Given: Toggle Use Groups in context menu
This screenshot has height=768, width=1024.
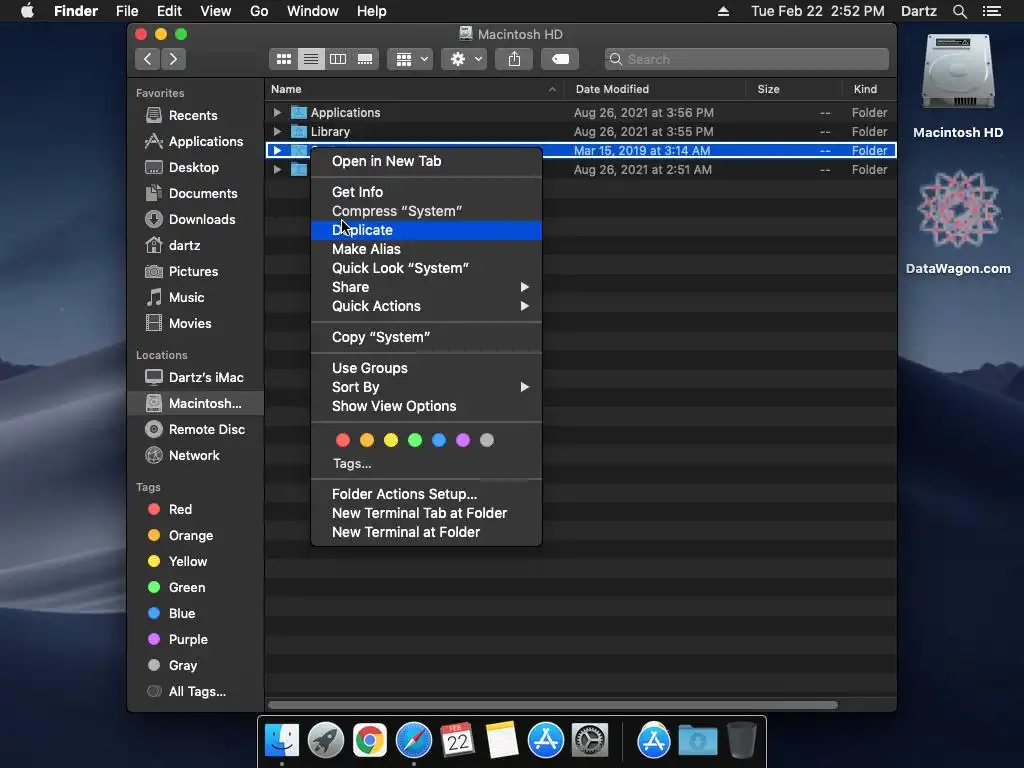Looking at the screenshot, I should [x=426, y=368].
